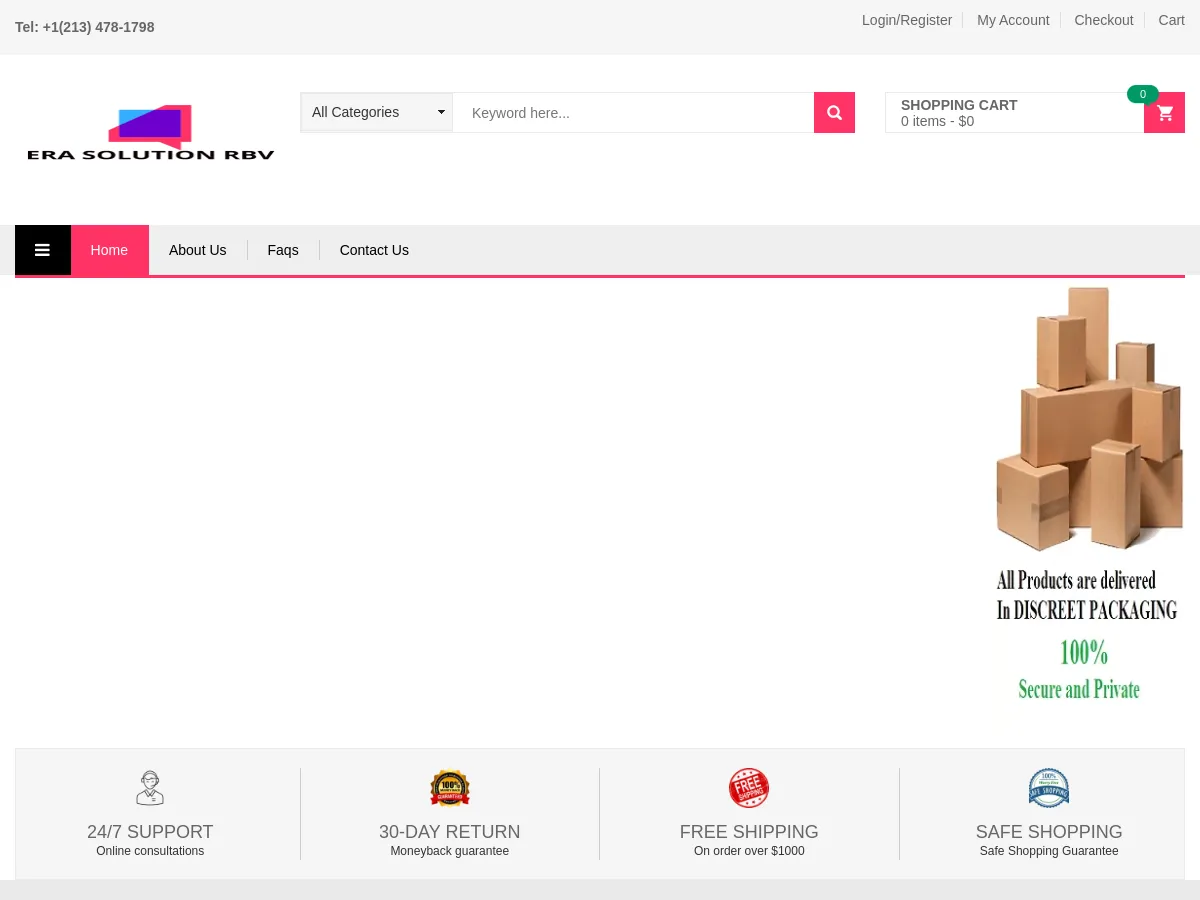Click the 30-Day Return guarantee badge icon
The height and width of the screenshot is (900, 1200).
(x=449, y=788)
